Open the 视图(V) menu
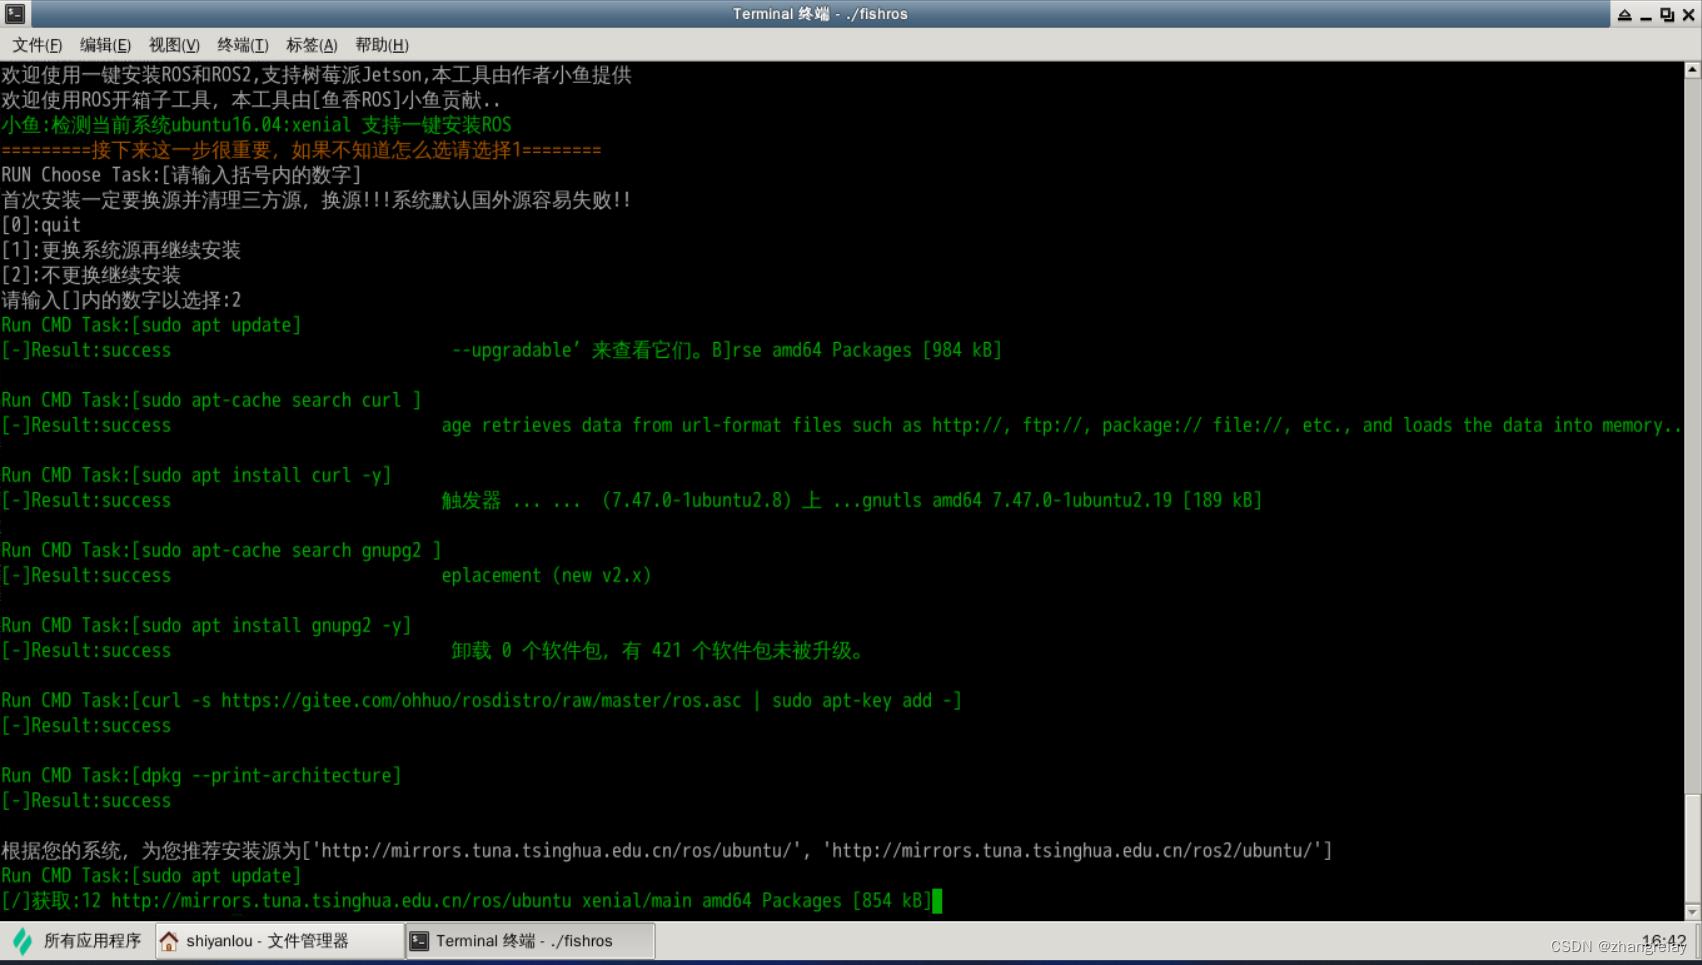This screenshot has width=1702, height=965. pos(174,45)
